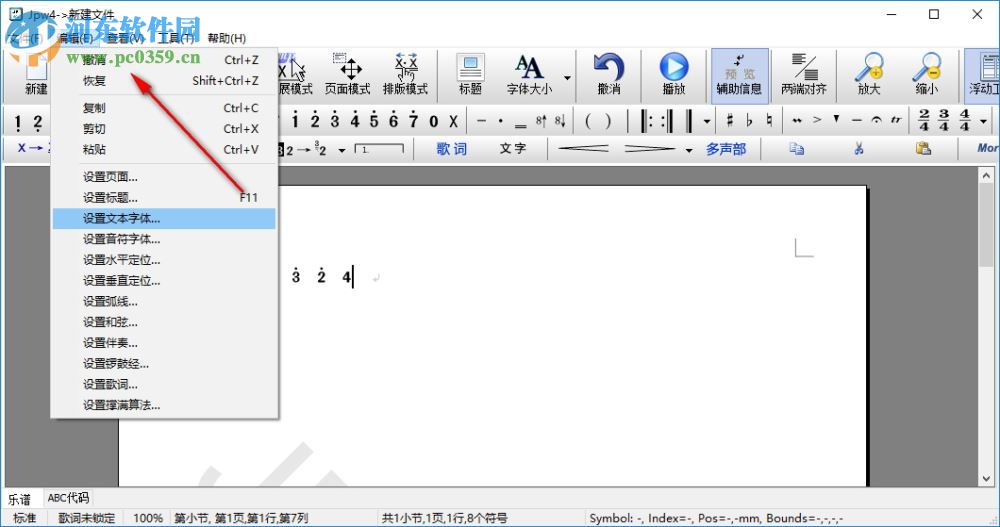Switch to 页面模式 page mode
Image resolution: width=1000 pixels, height=527 pixels.
pos(348,75)
